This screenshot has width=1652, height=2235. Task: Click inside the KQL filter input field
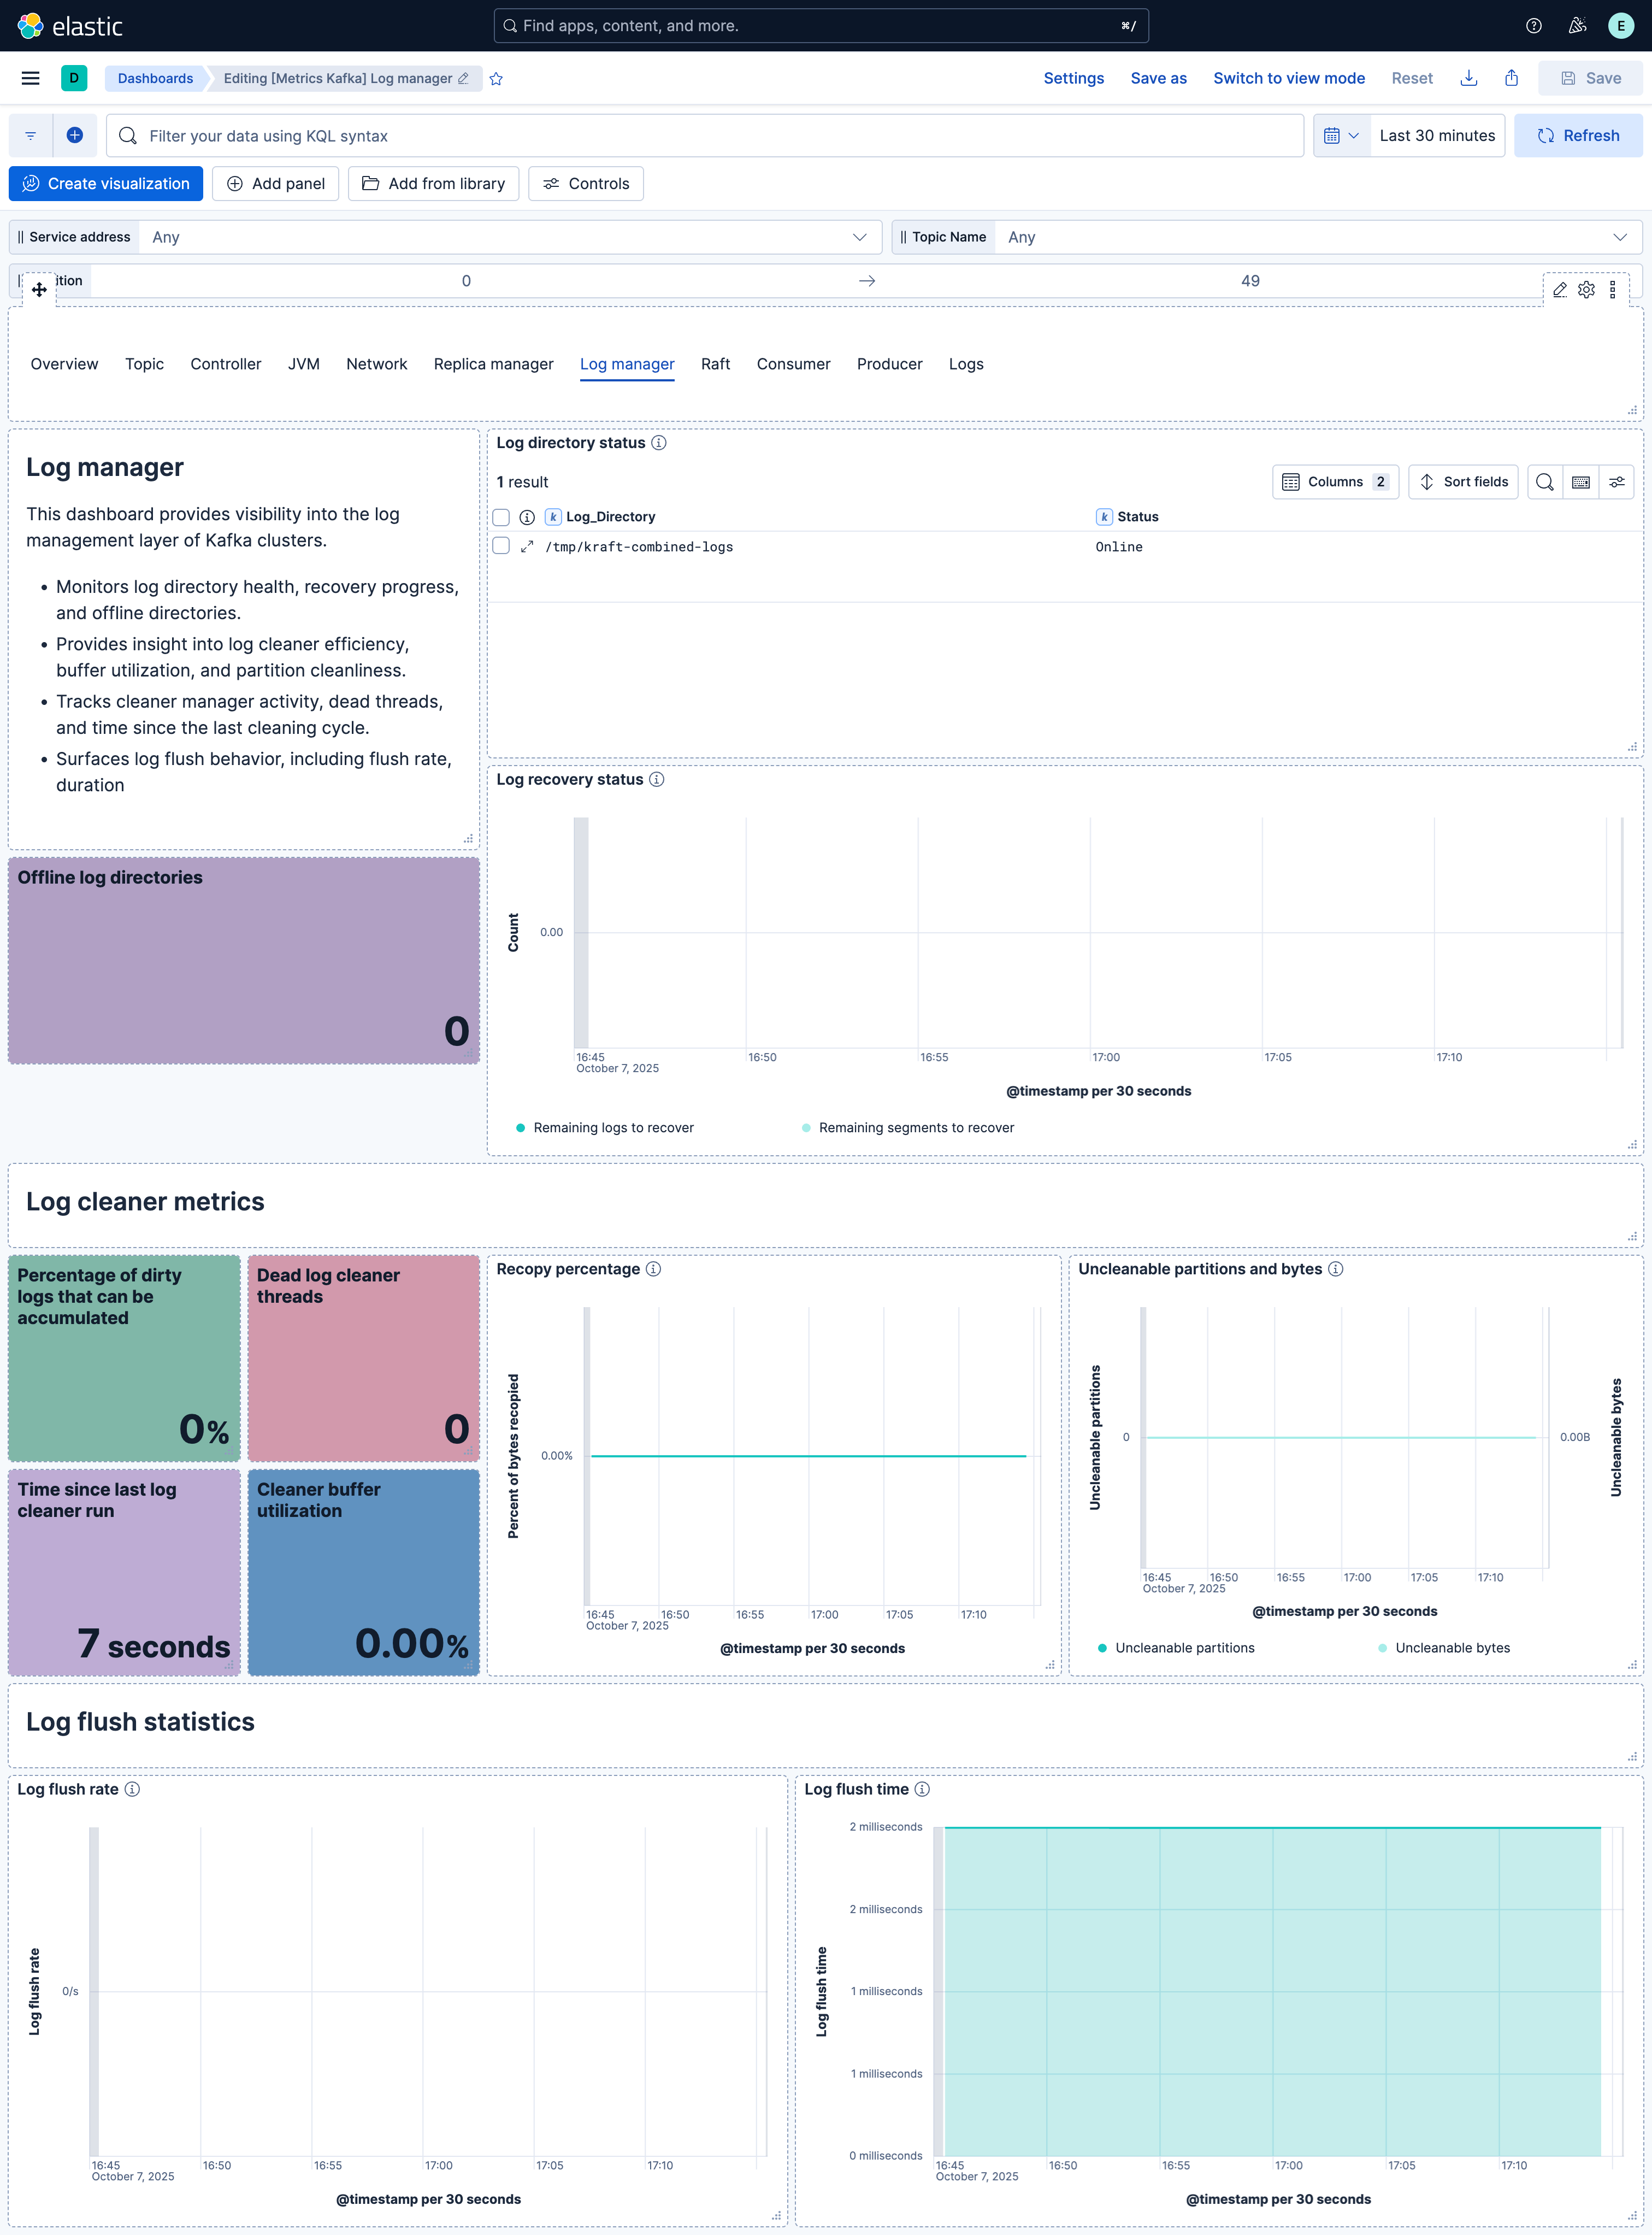click(700, 135)
